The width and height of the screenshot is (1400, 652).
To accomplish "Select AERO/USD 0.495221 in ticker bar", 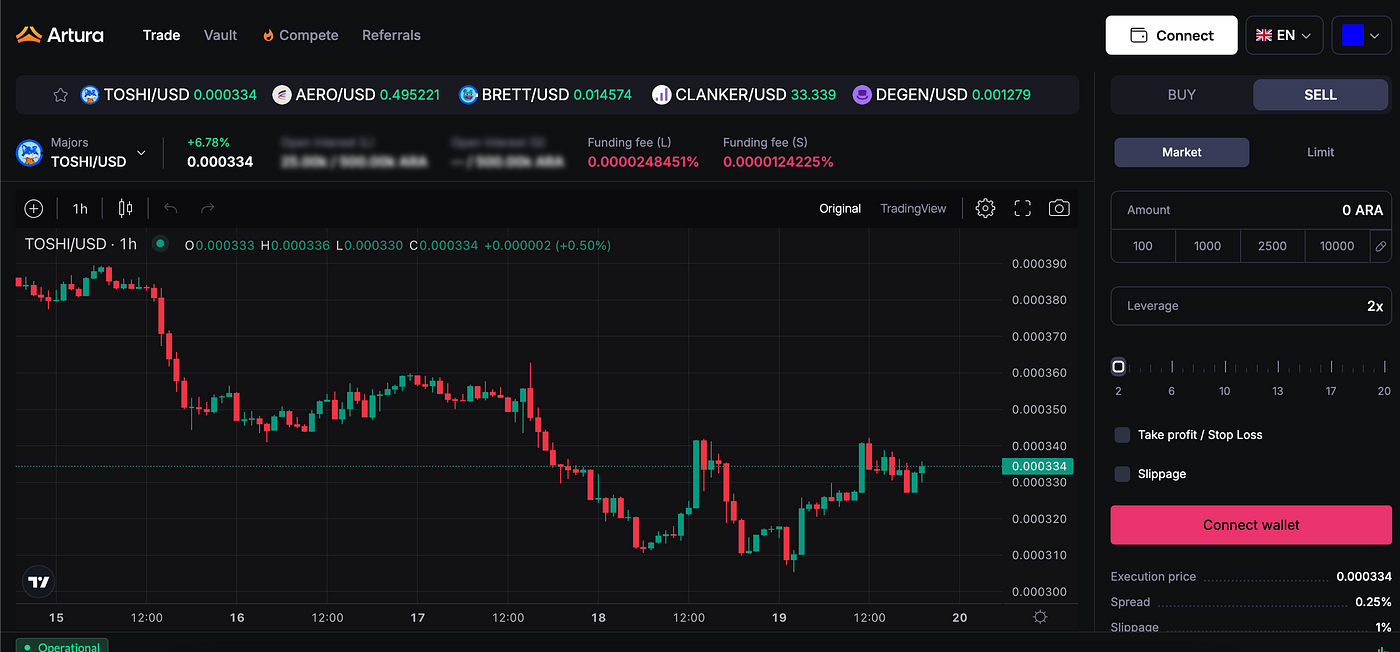I will [x=355, y=95].
